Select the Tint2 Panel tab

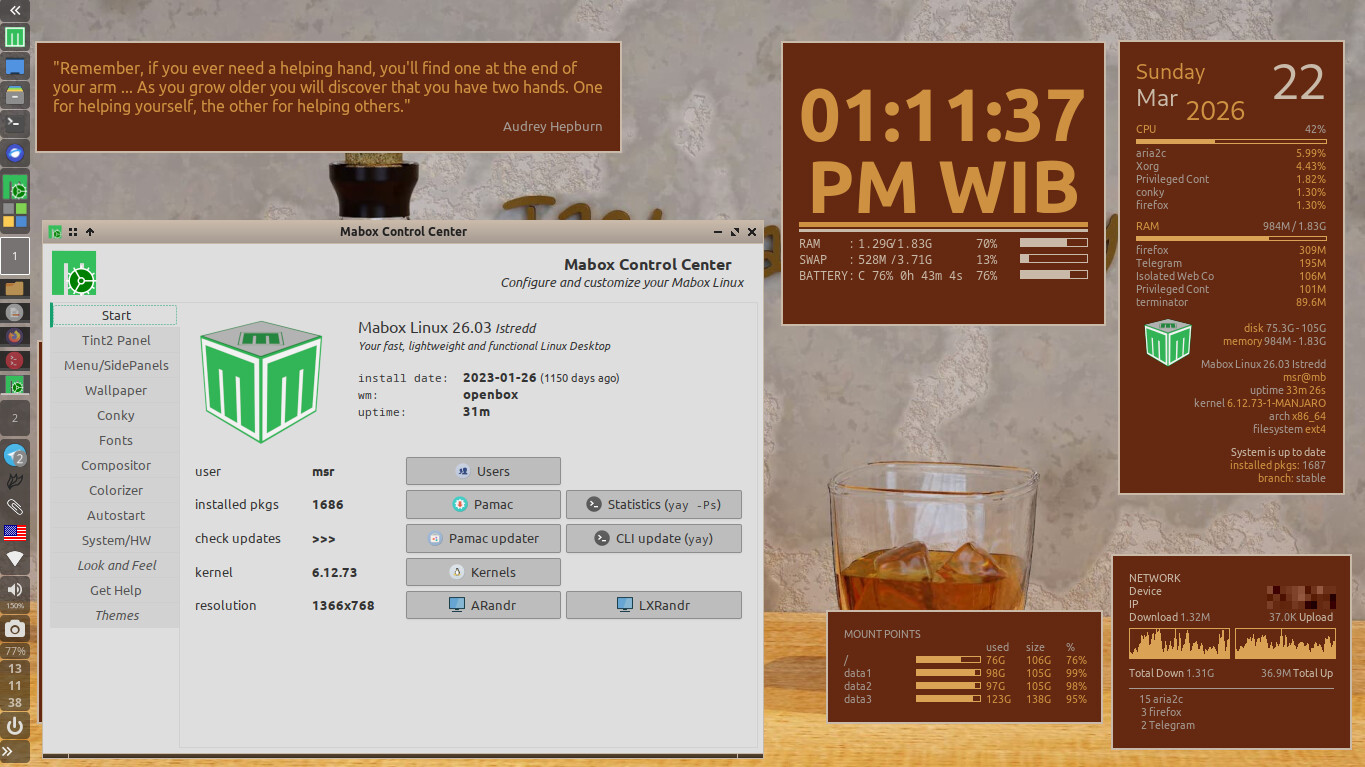tap(116, 341)
